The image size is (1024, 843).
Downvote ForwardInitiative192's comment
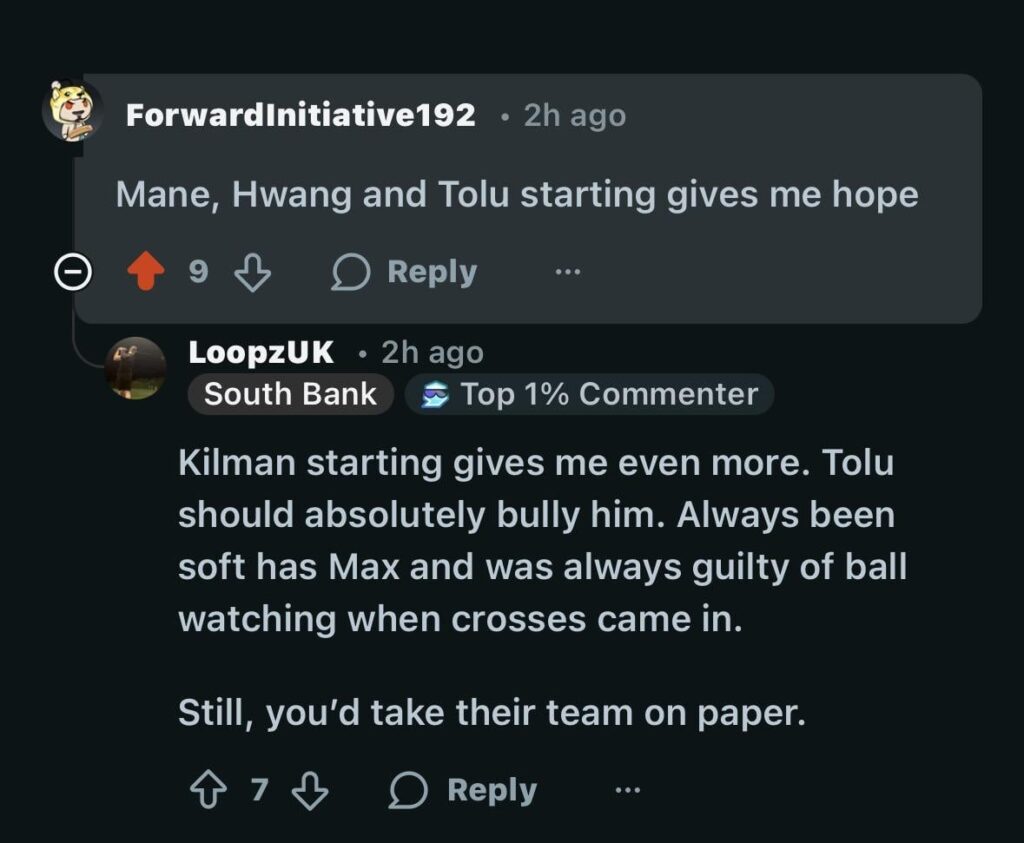(x=253, y=270)
